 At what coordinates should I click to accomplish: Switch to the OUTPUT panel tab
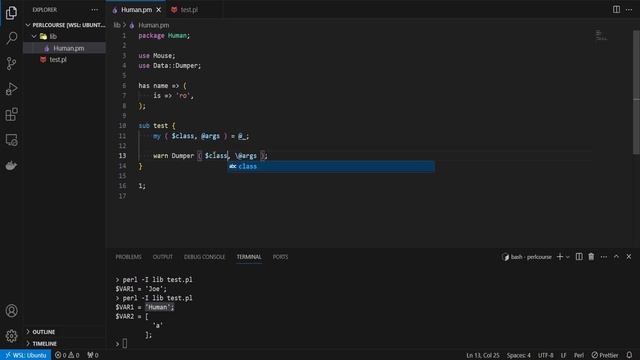(162, 257)
